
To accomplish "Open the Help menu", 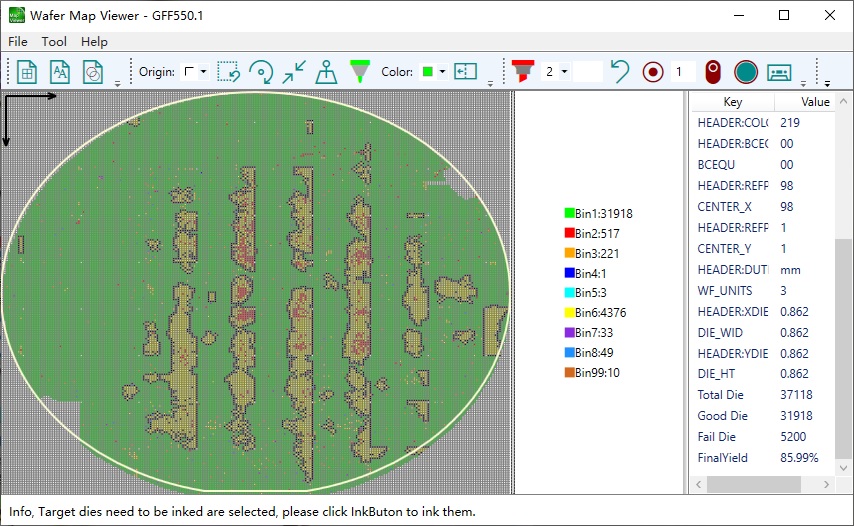I will click(94, 42).
